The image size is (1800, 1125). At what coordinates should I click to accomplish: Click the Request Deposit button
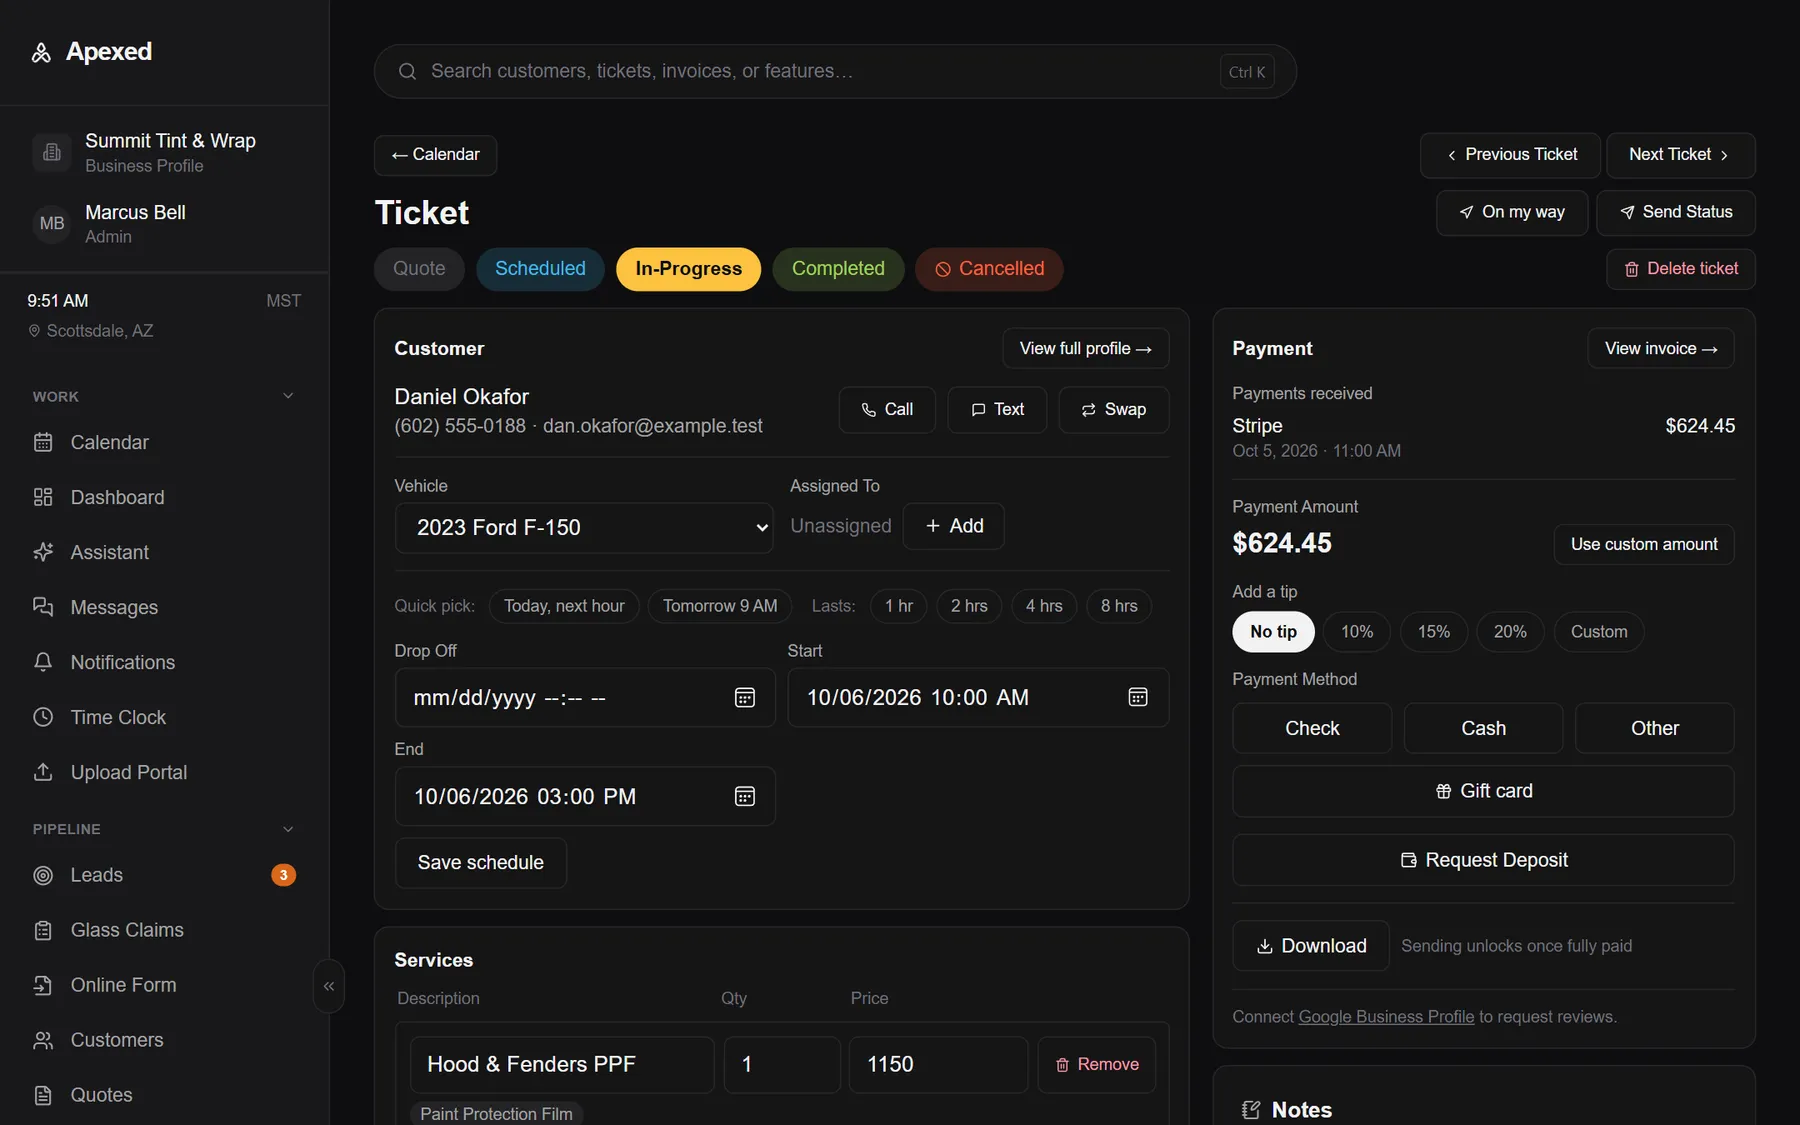pos(1483,860)
